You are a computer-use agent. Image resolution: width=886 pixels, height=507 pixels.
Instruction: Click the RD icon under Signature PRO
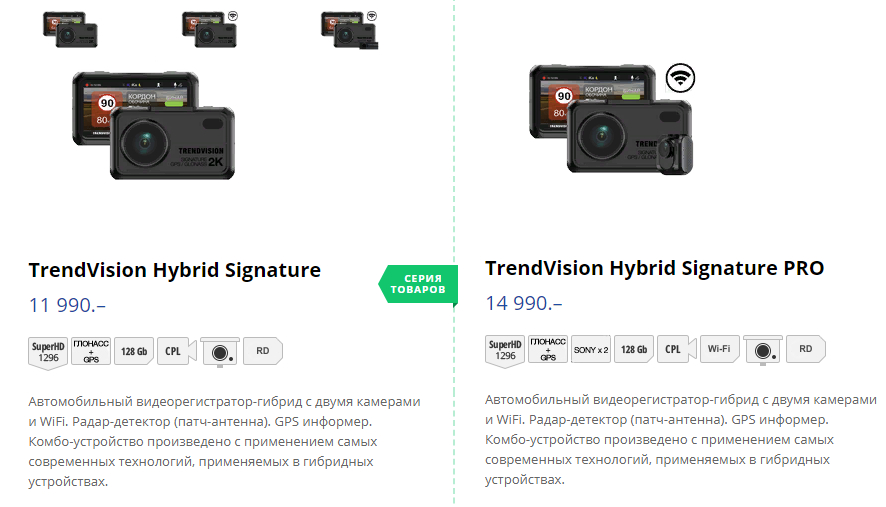[x=806, y=349]
